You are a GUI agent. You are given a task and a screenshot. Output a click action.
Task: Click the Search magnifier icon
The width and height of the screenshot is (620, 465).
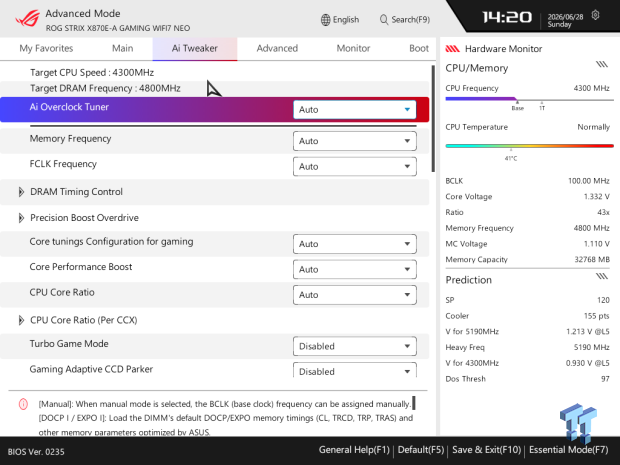click(x=384, y=20)
